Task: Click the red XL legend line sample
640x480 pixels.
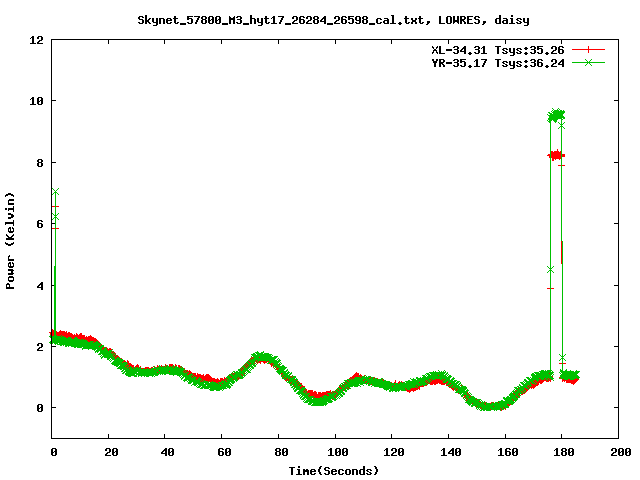Action: point(588,50)
